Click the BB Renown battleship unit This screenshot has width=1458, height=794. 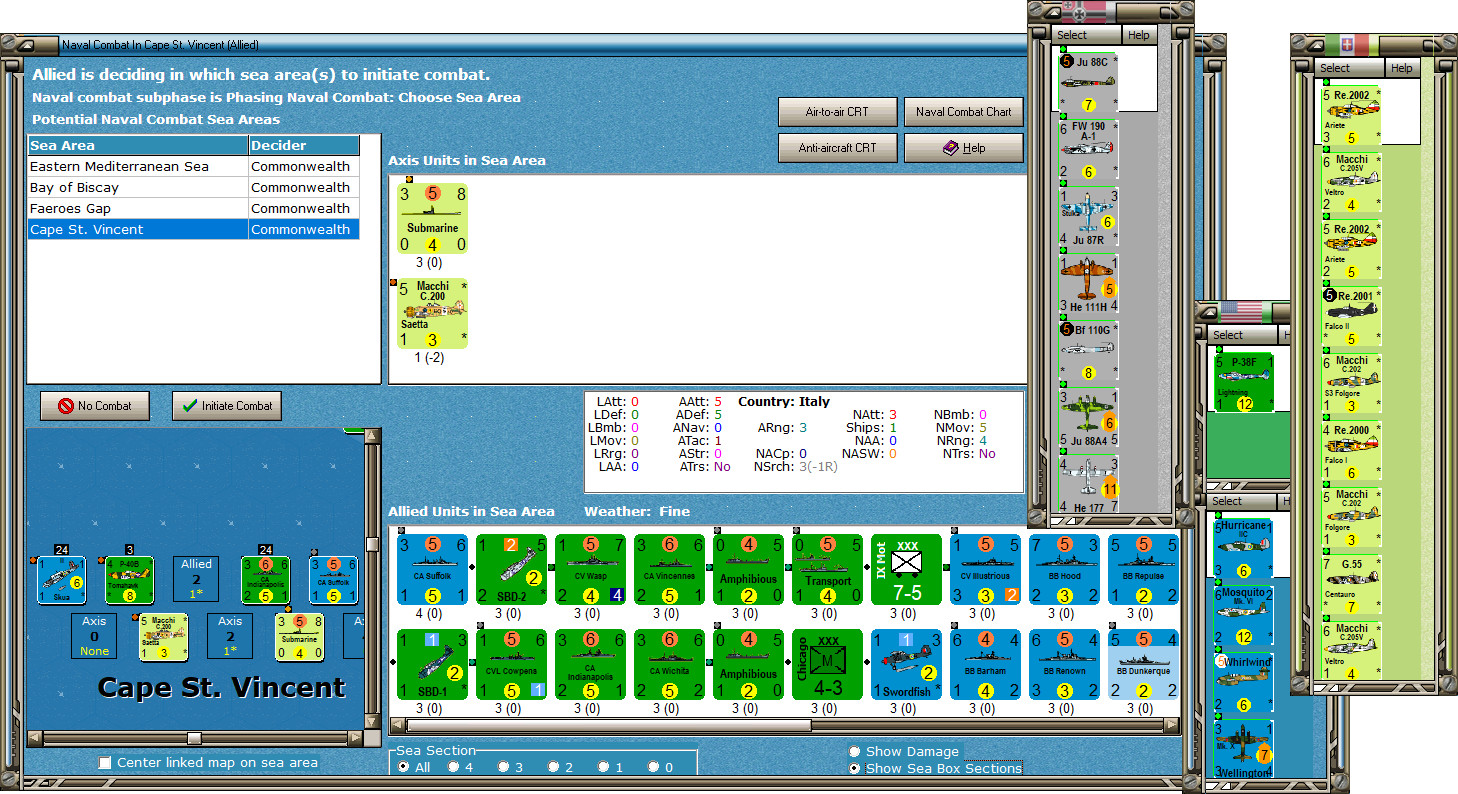click(1064, 664)
